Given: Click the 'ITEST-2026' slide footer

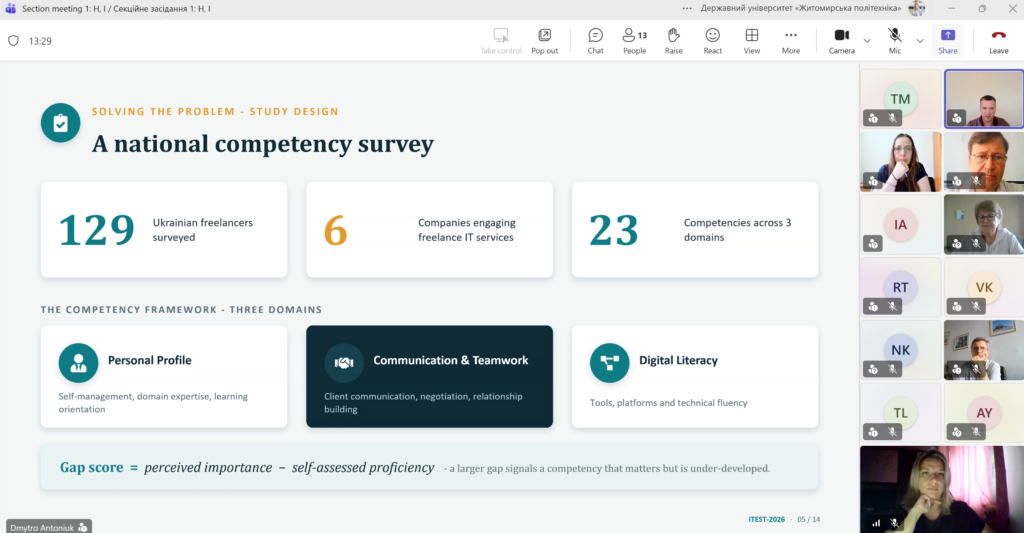Looking at the screenshot, I should pos(767,519).
